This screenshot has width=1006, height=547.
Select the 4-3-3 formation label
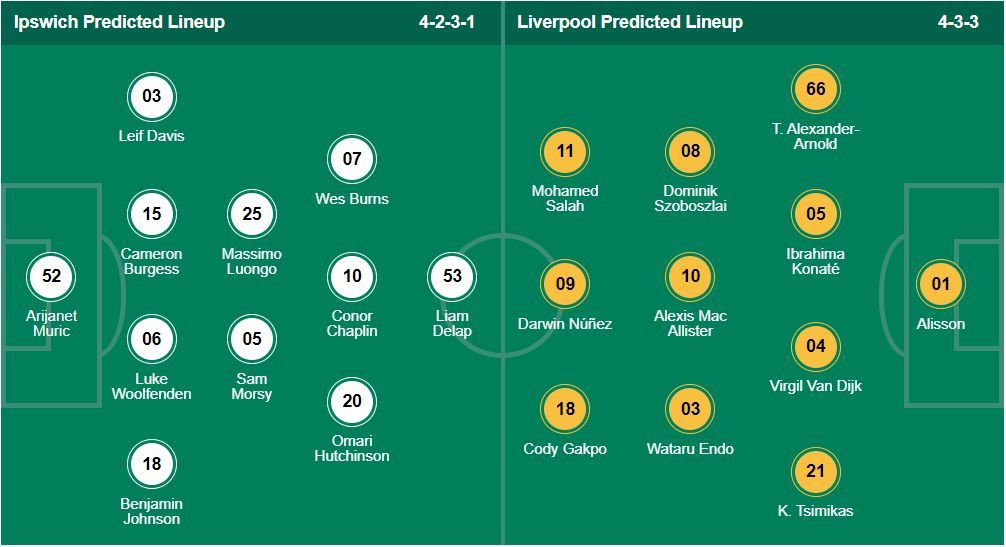tap(958, 22)
